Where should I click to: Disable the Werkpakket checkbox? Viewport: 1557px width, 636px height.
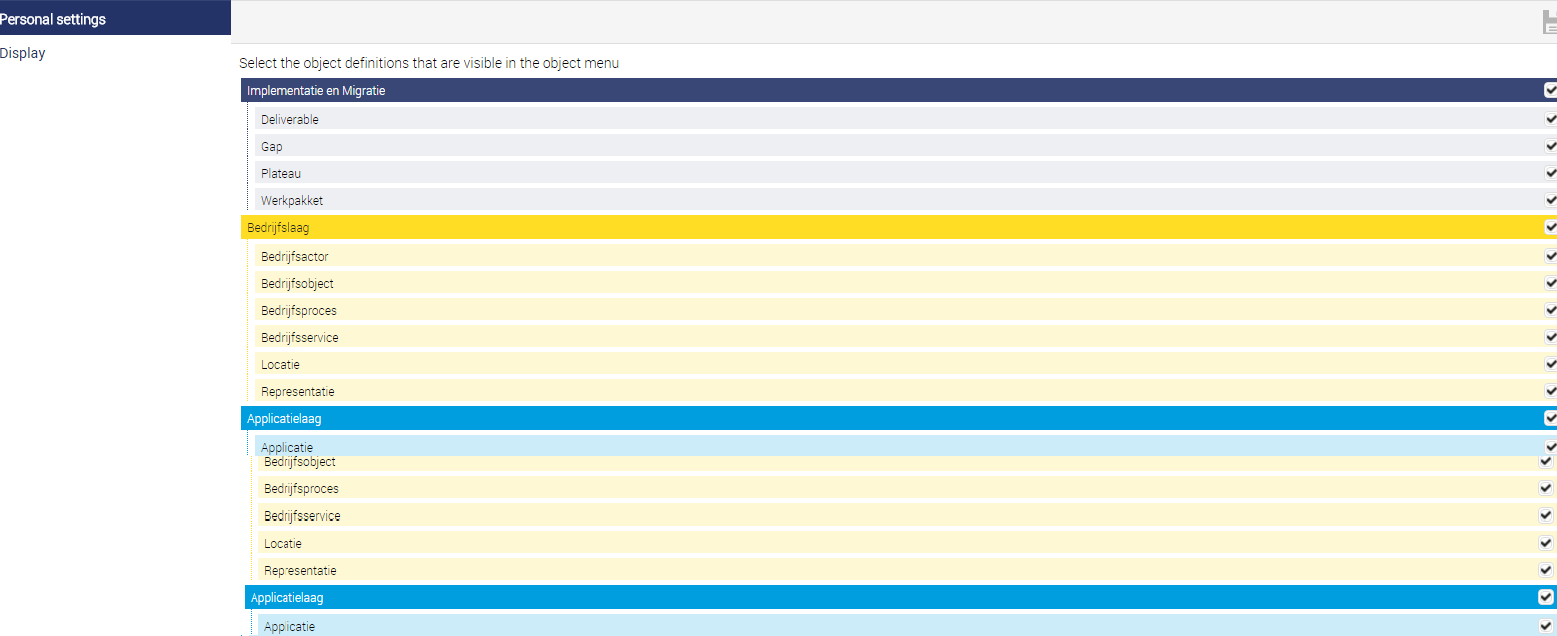tap(1550, 200)
